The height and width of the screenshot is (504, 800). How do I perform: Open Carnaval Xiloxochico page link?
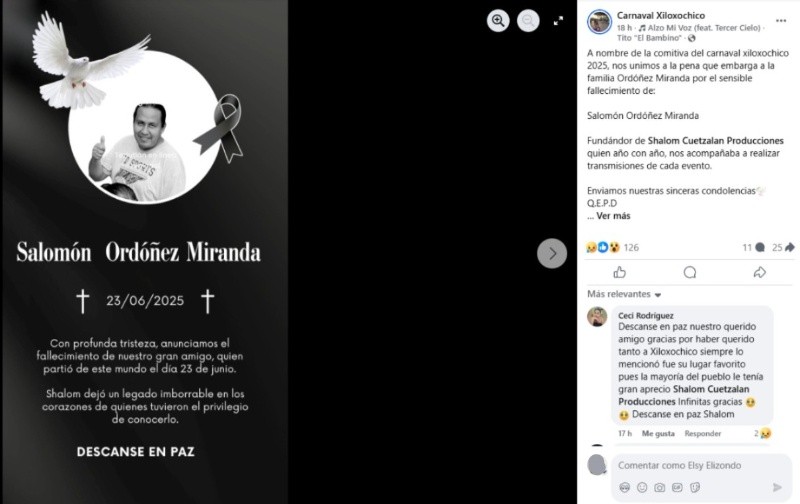[x=661, y=15]
